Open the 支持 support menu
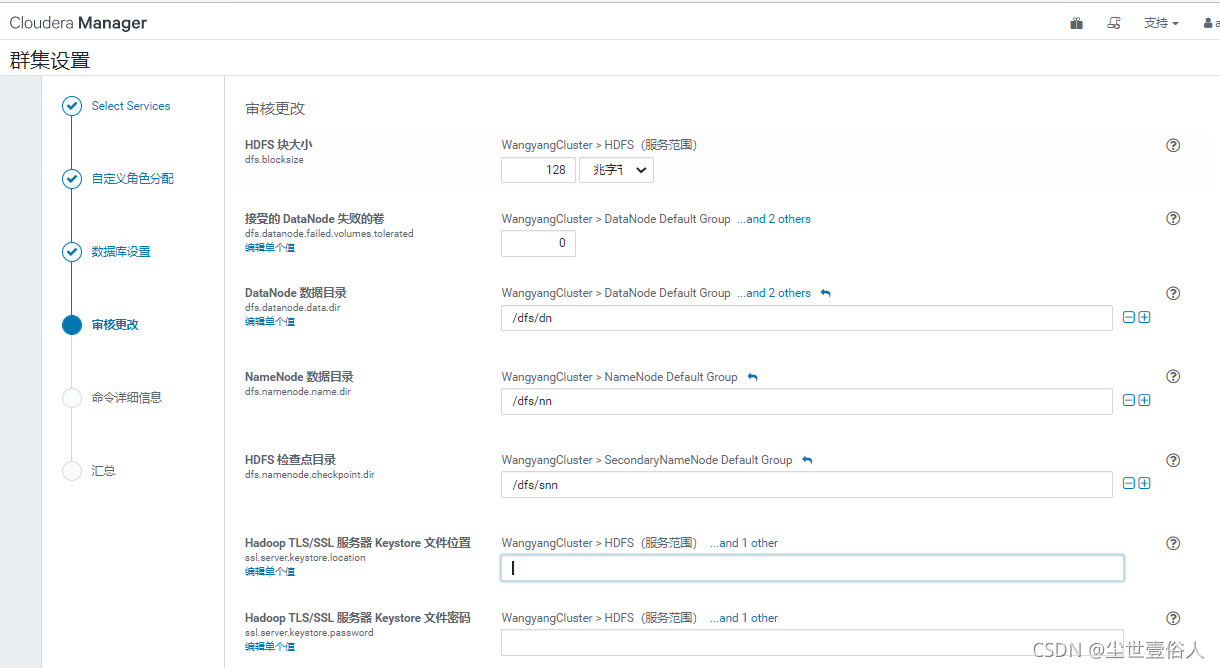The width and height of the screenshot is (1220, 668). [x=1161, y=23]
